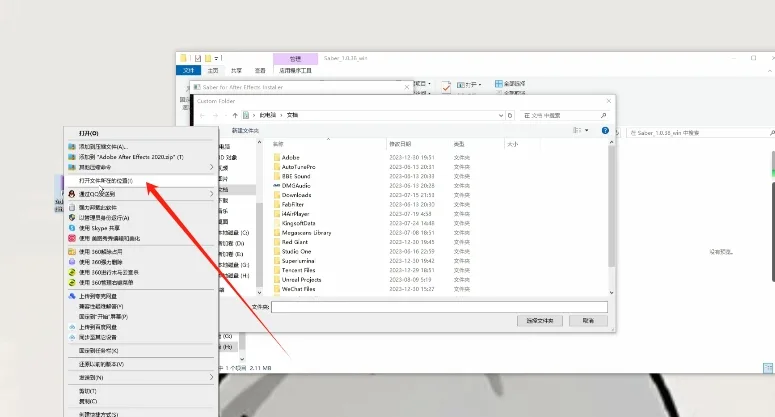Expand the '发送到' submenu arrow
The width and height of the screenshot is (775, 417).
211,378
